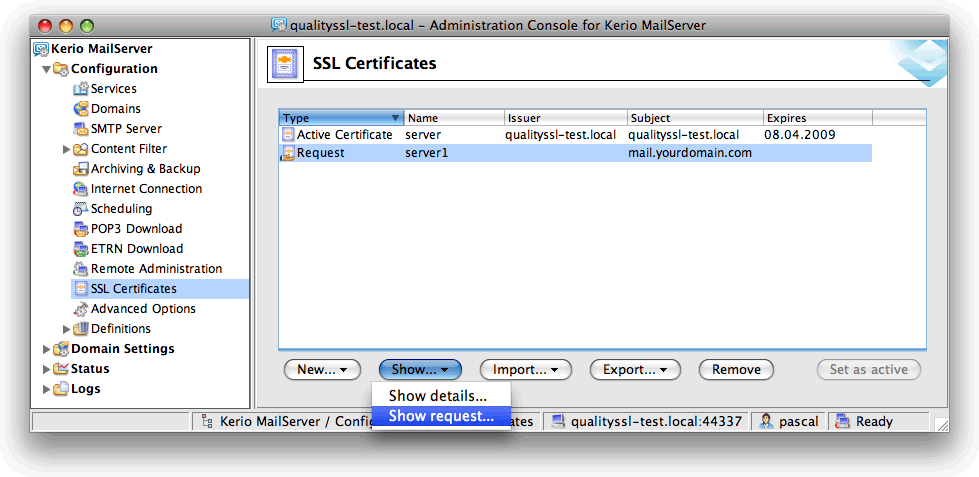
Task: Select the Scheduling label
Action: pyautogui.click(x=121, y=209)
